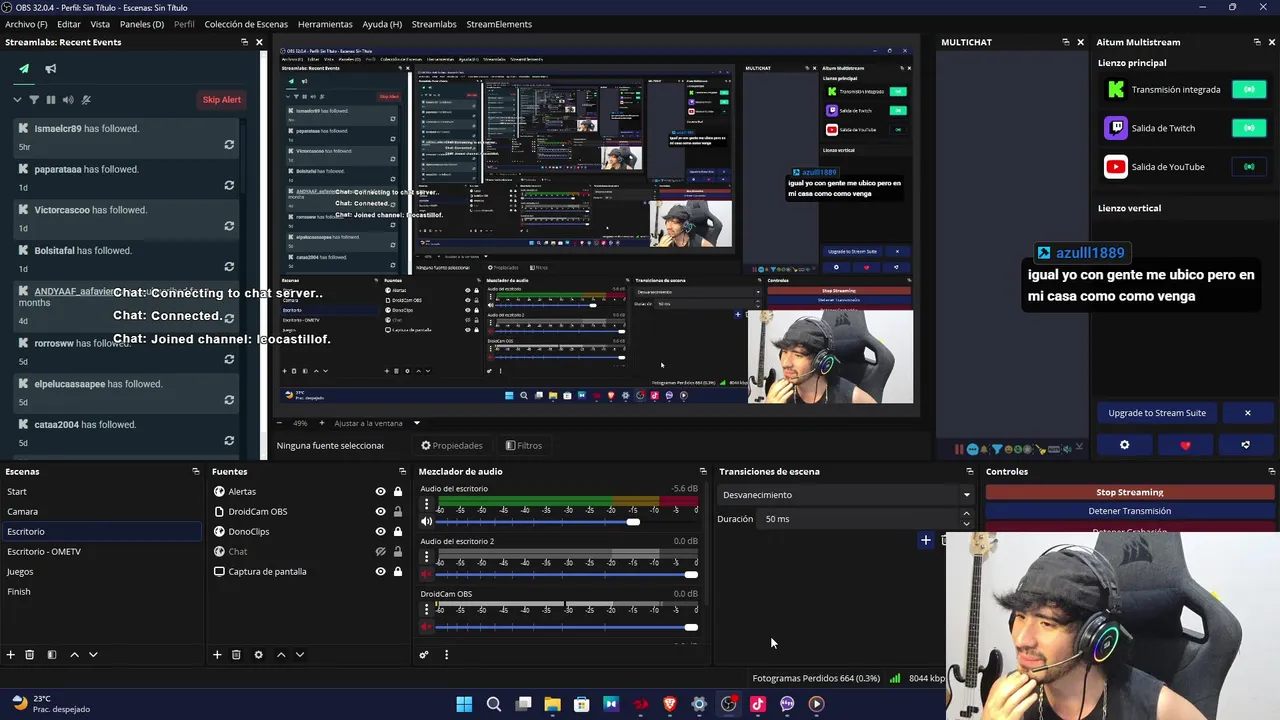Replay the paparataaa follow alert
This screenshot has width=1280, height=720.
tap(229, 186)
